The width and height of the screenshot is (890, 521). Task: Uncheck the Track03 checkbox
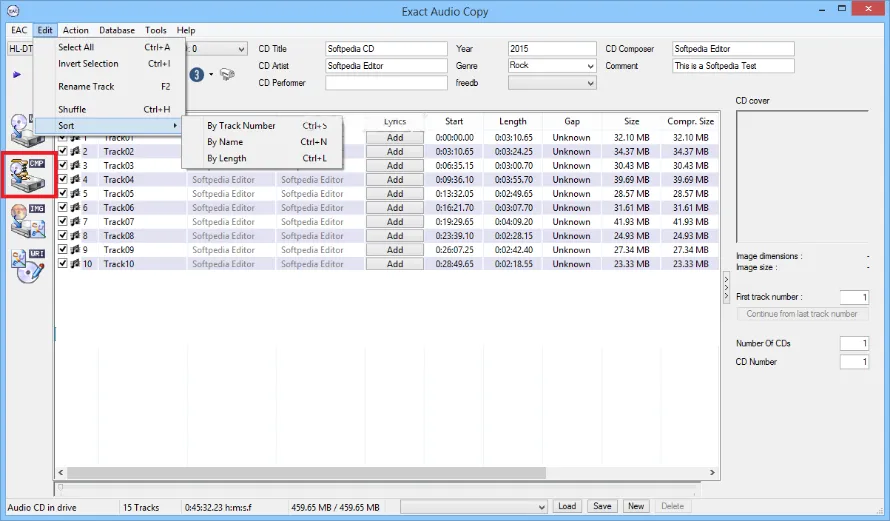point(62,165)
